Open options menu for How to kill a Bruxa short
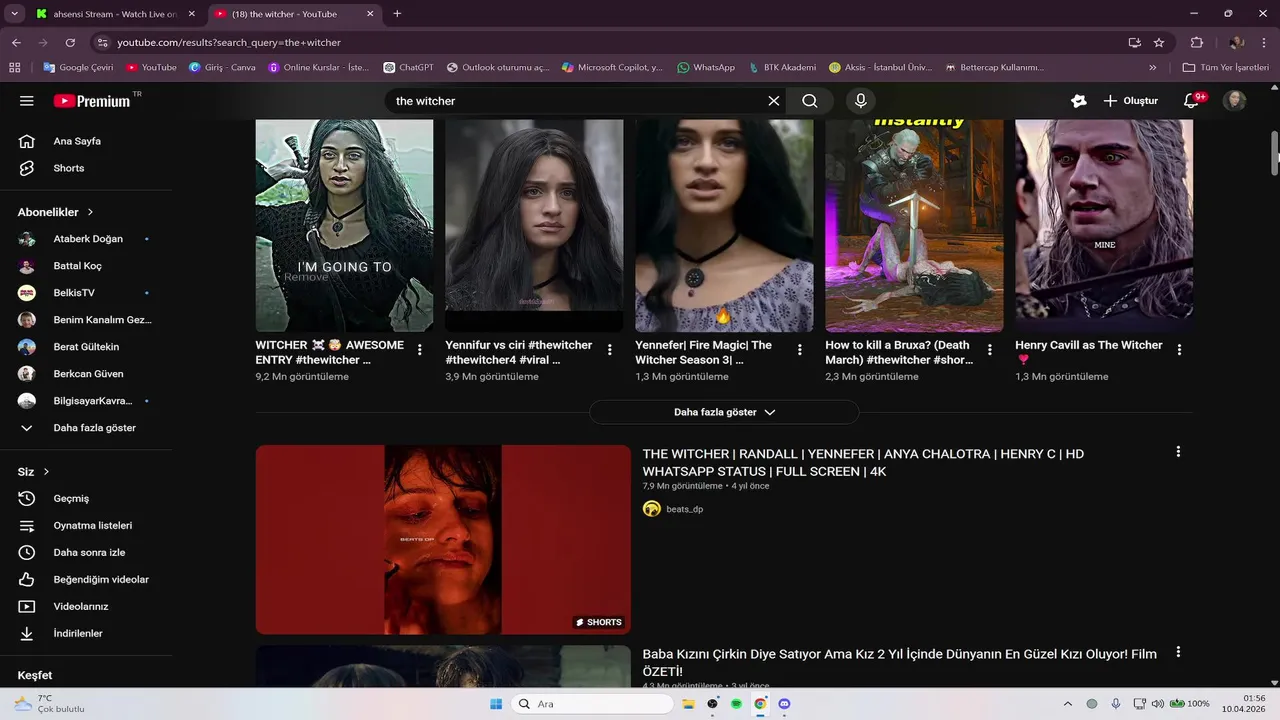 [x=990, y=350]
